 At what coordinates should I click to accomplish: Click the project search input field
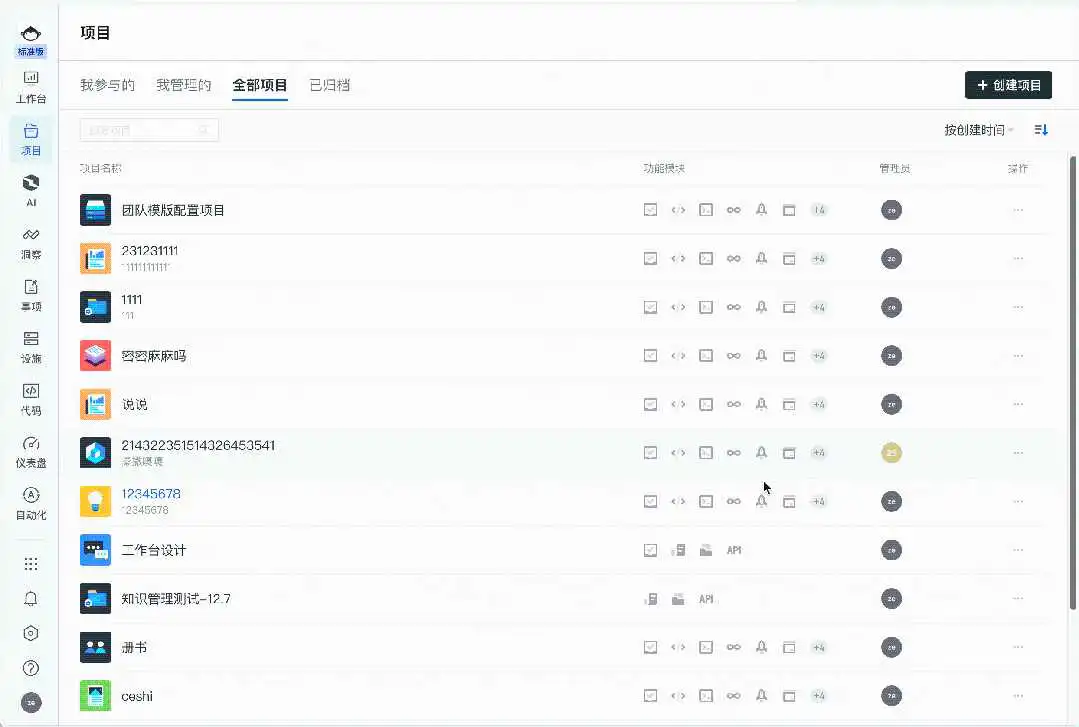coord(140,130)
